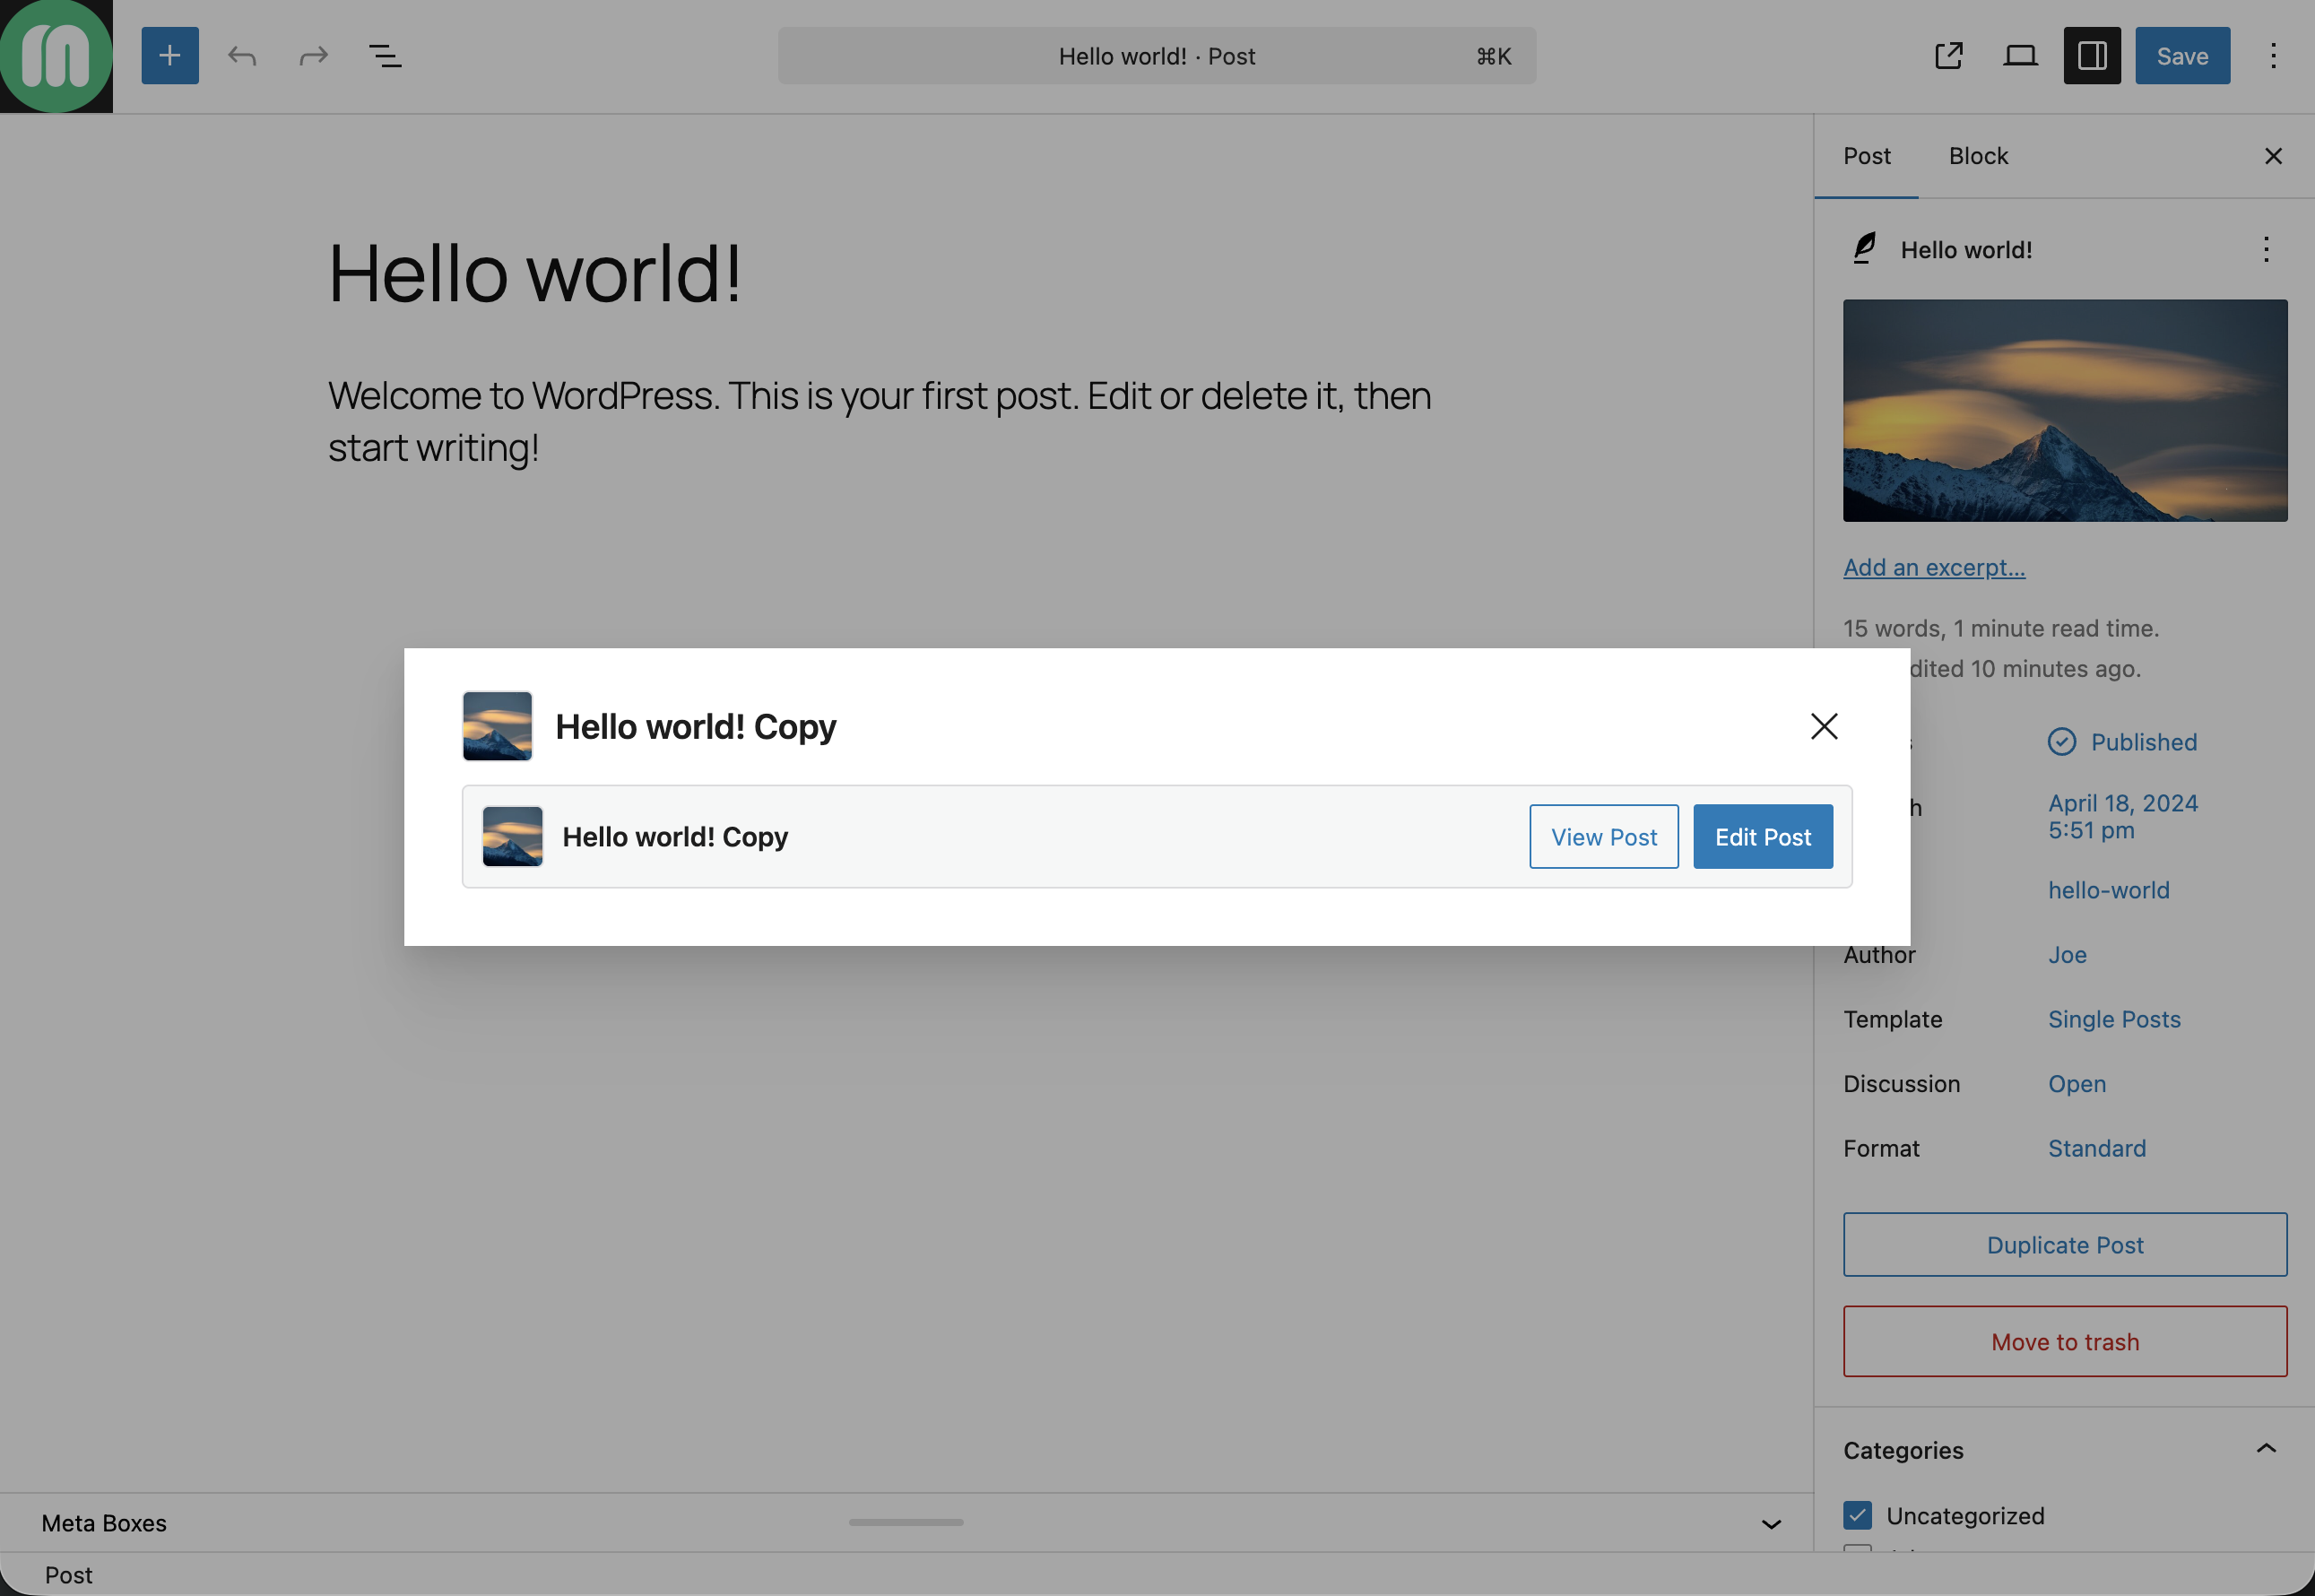Click the block inserter plus icon
Screen dimensions: 2315x1596
click(x=170, y=56)
